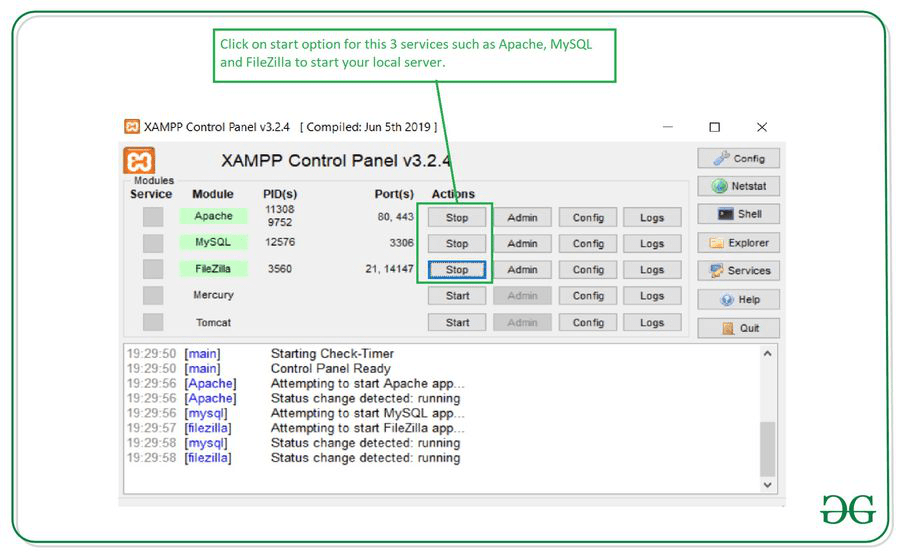Viewport: 900px width, 554px height.
Task: Close the XAMPP Control Panel window
Action: coord(762,127)
